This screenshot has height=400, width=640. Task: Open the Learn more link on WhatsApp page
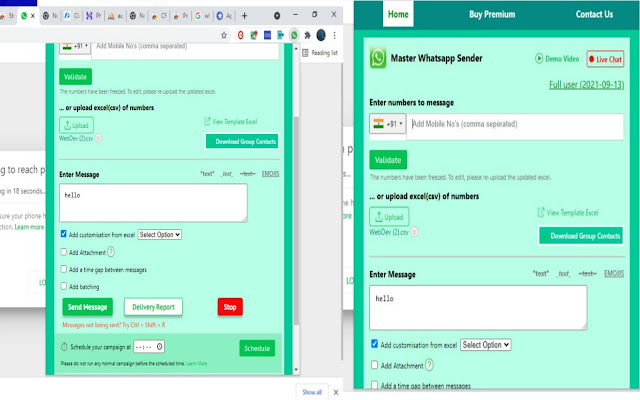(x=29, y=227)
